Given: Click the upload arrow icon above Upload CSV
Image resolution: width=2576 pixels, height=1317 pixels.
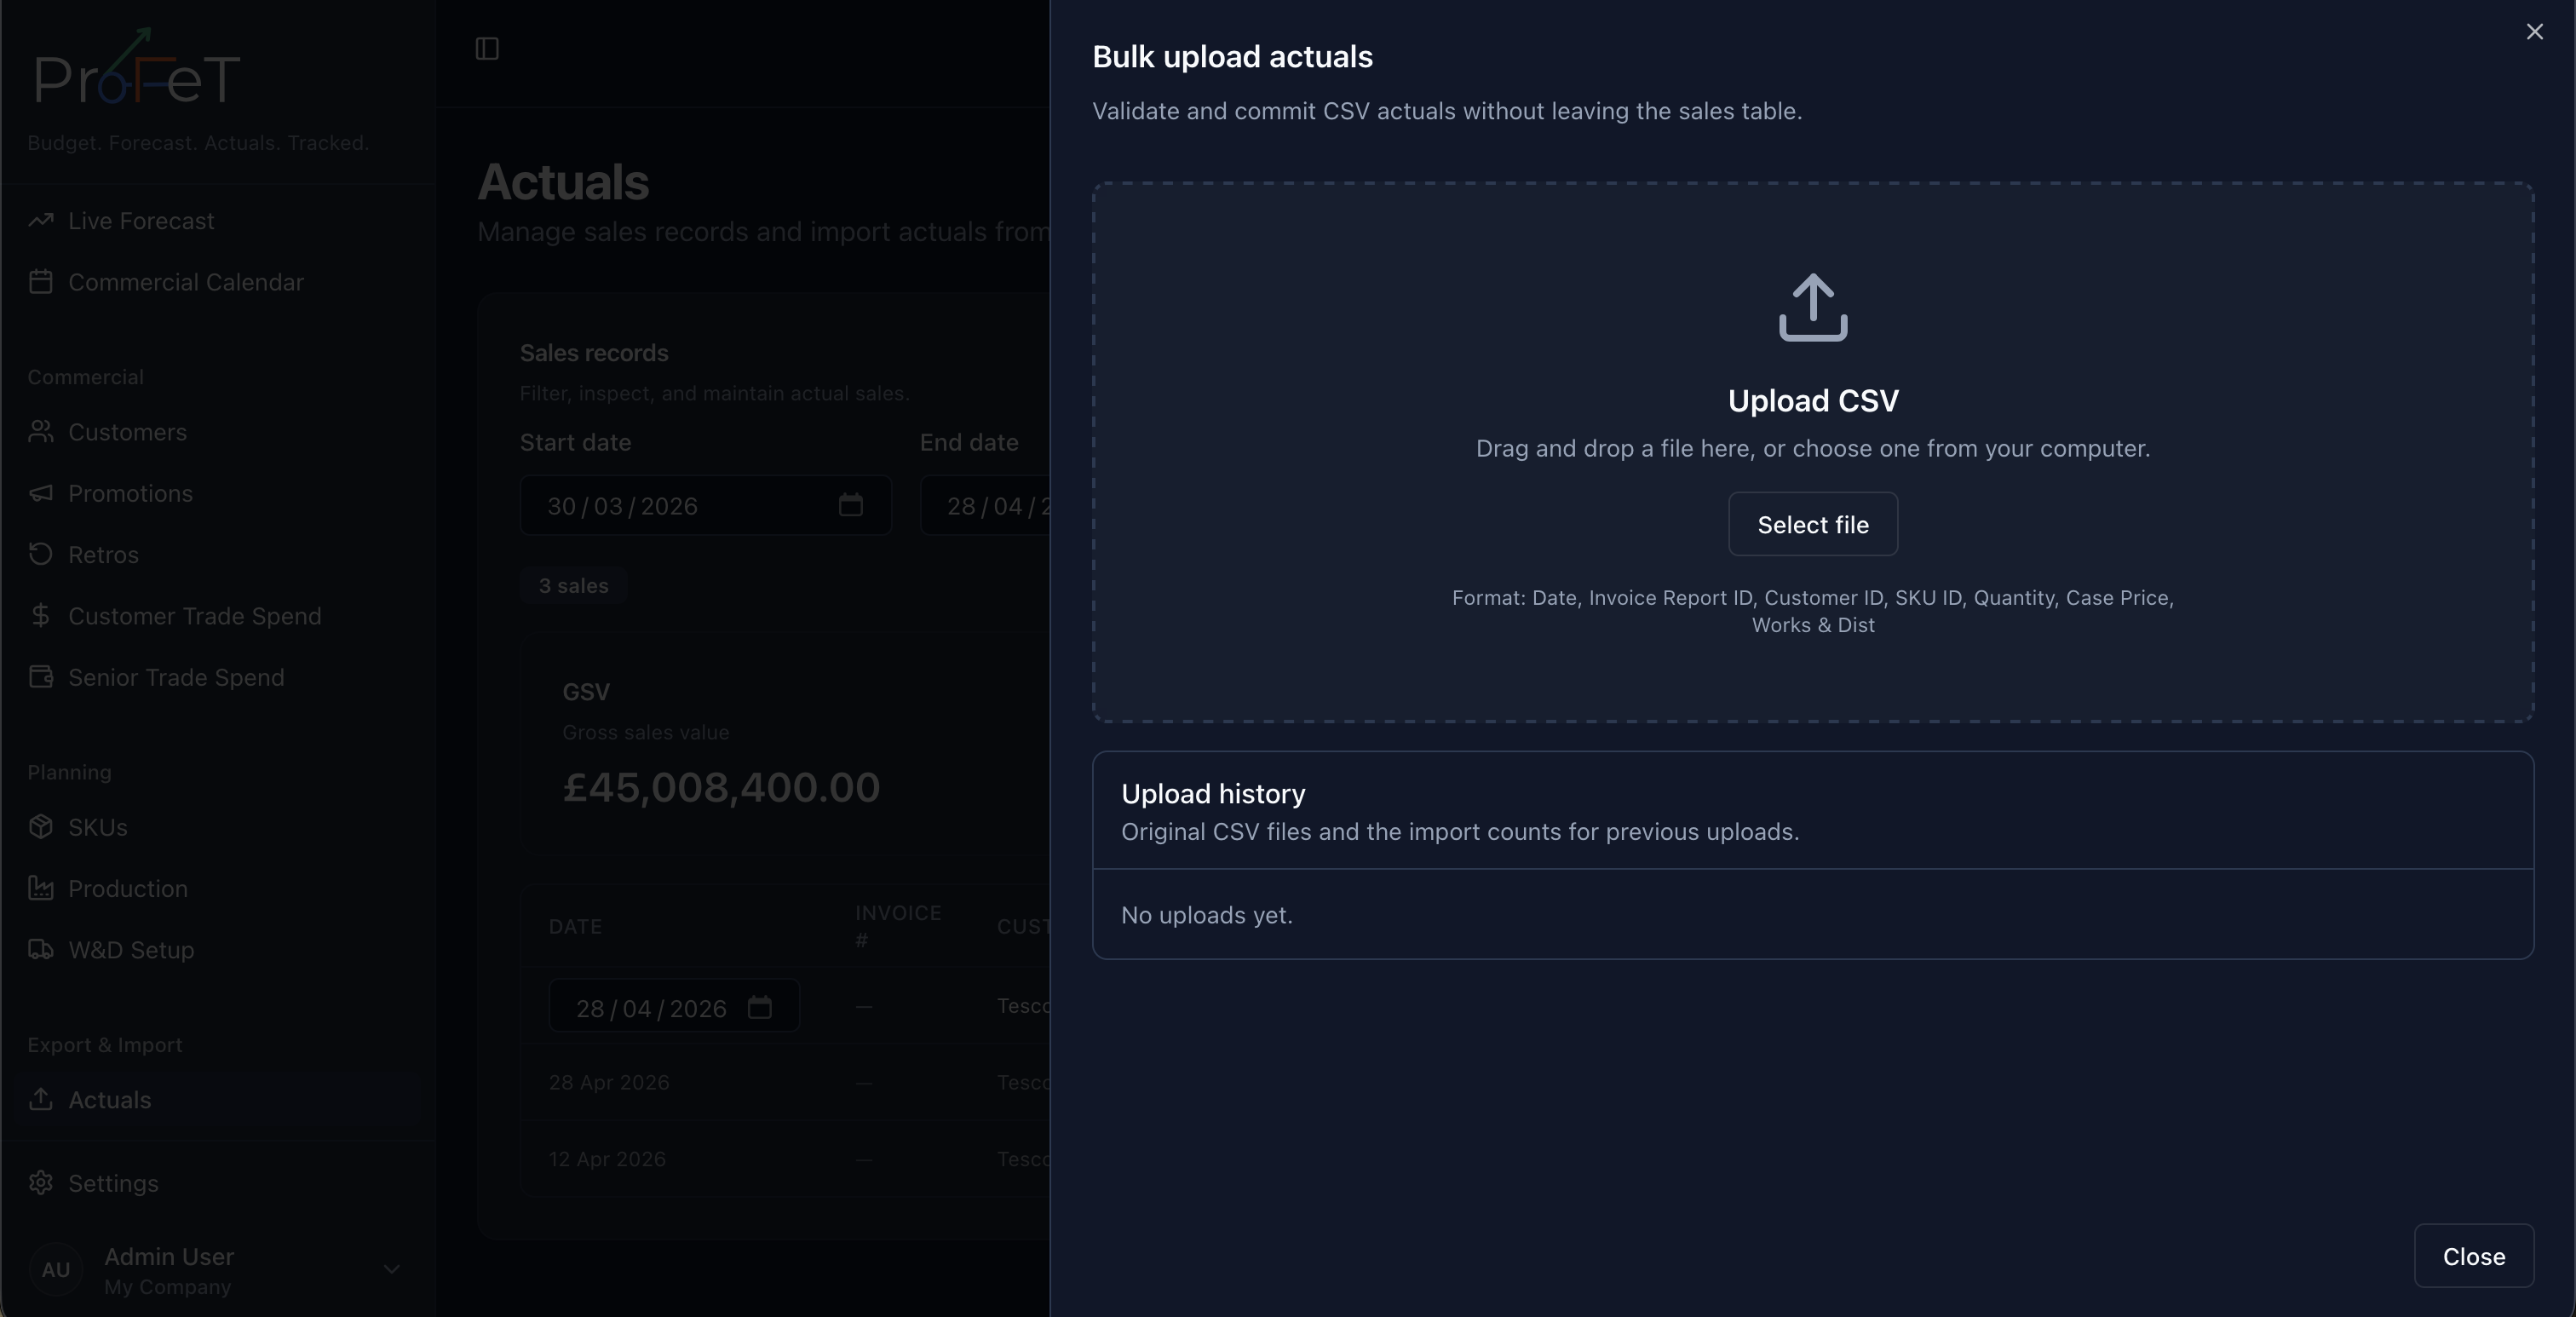Looking at the screenshot, I should tap(1813, 307).
